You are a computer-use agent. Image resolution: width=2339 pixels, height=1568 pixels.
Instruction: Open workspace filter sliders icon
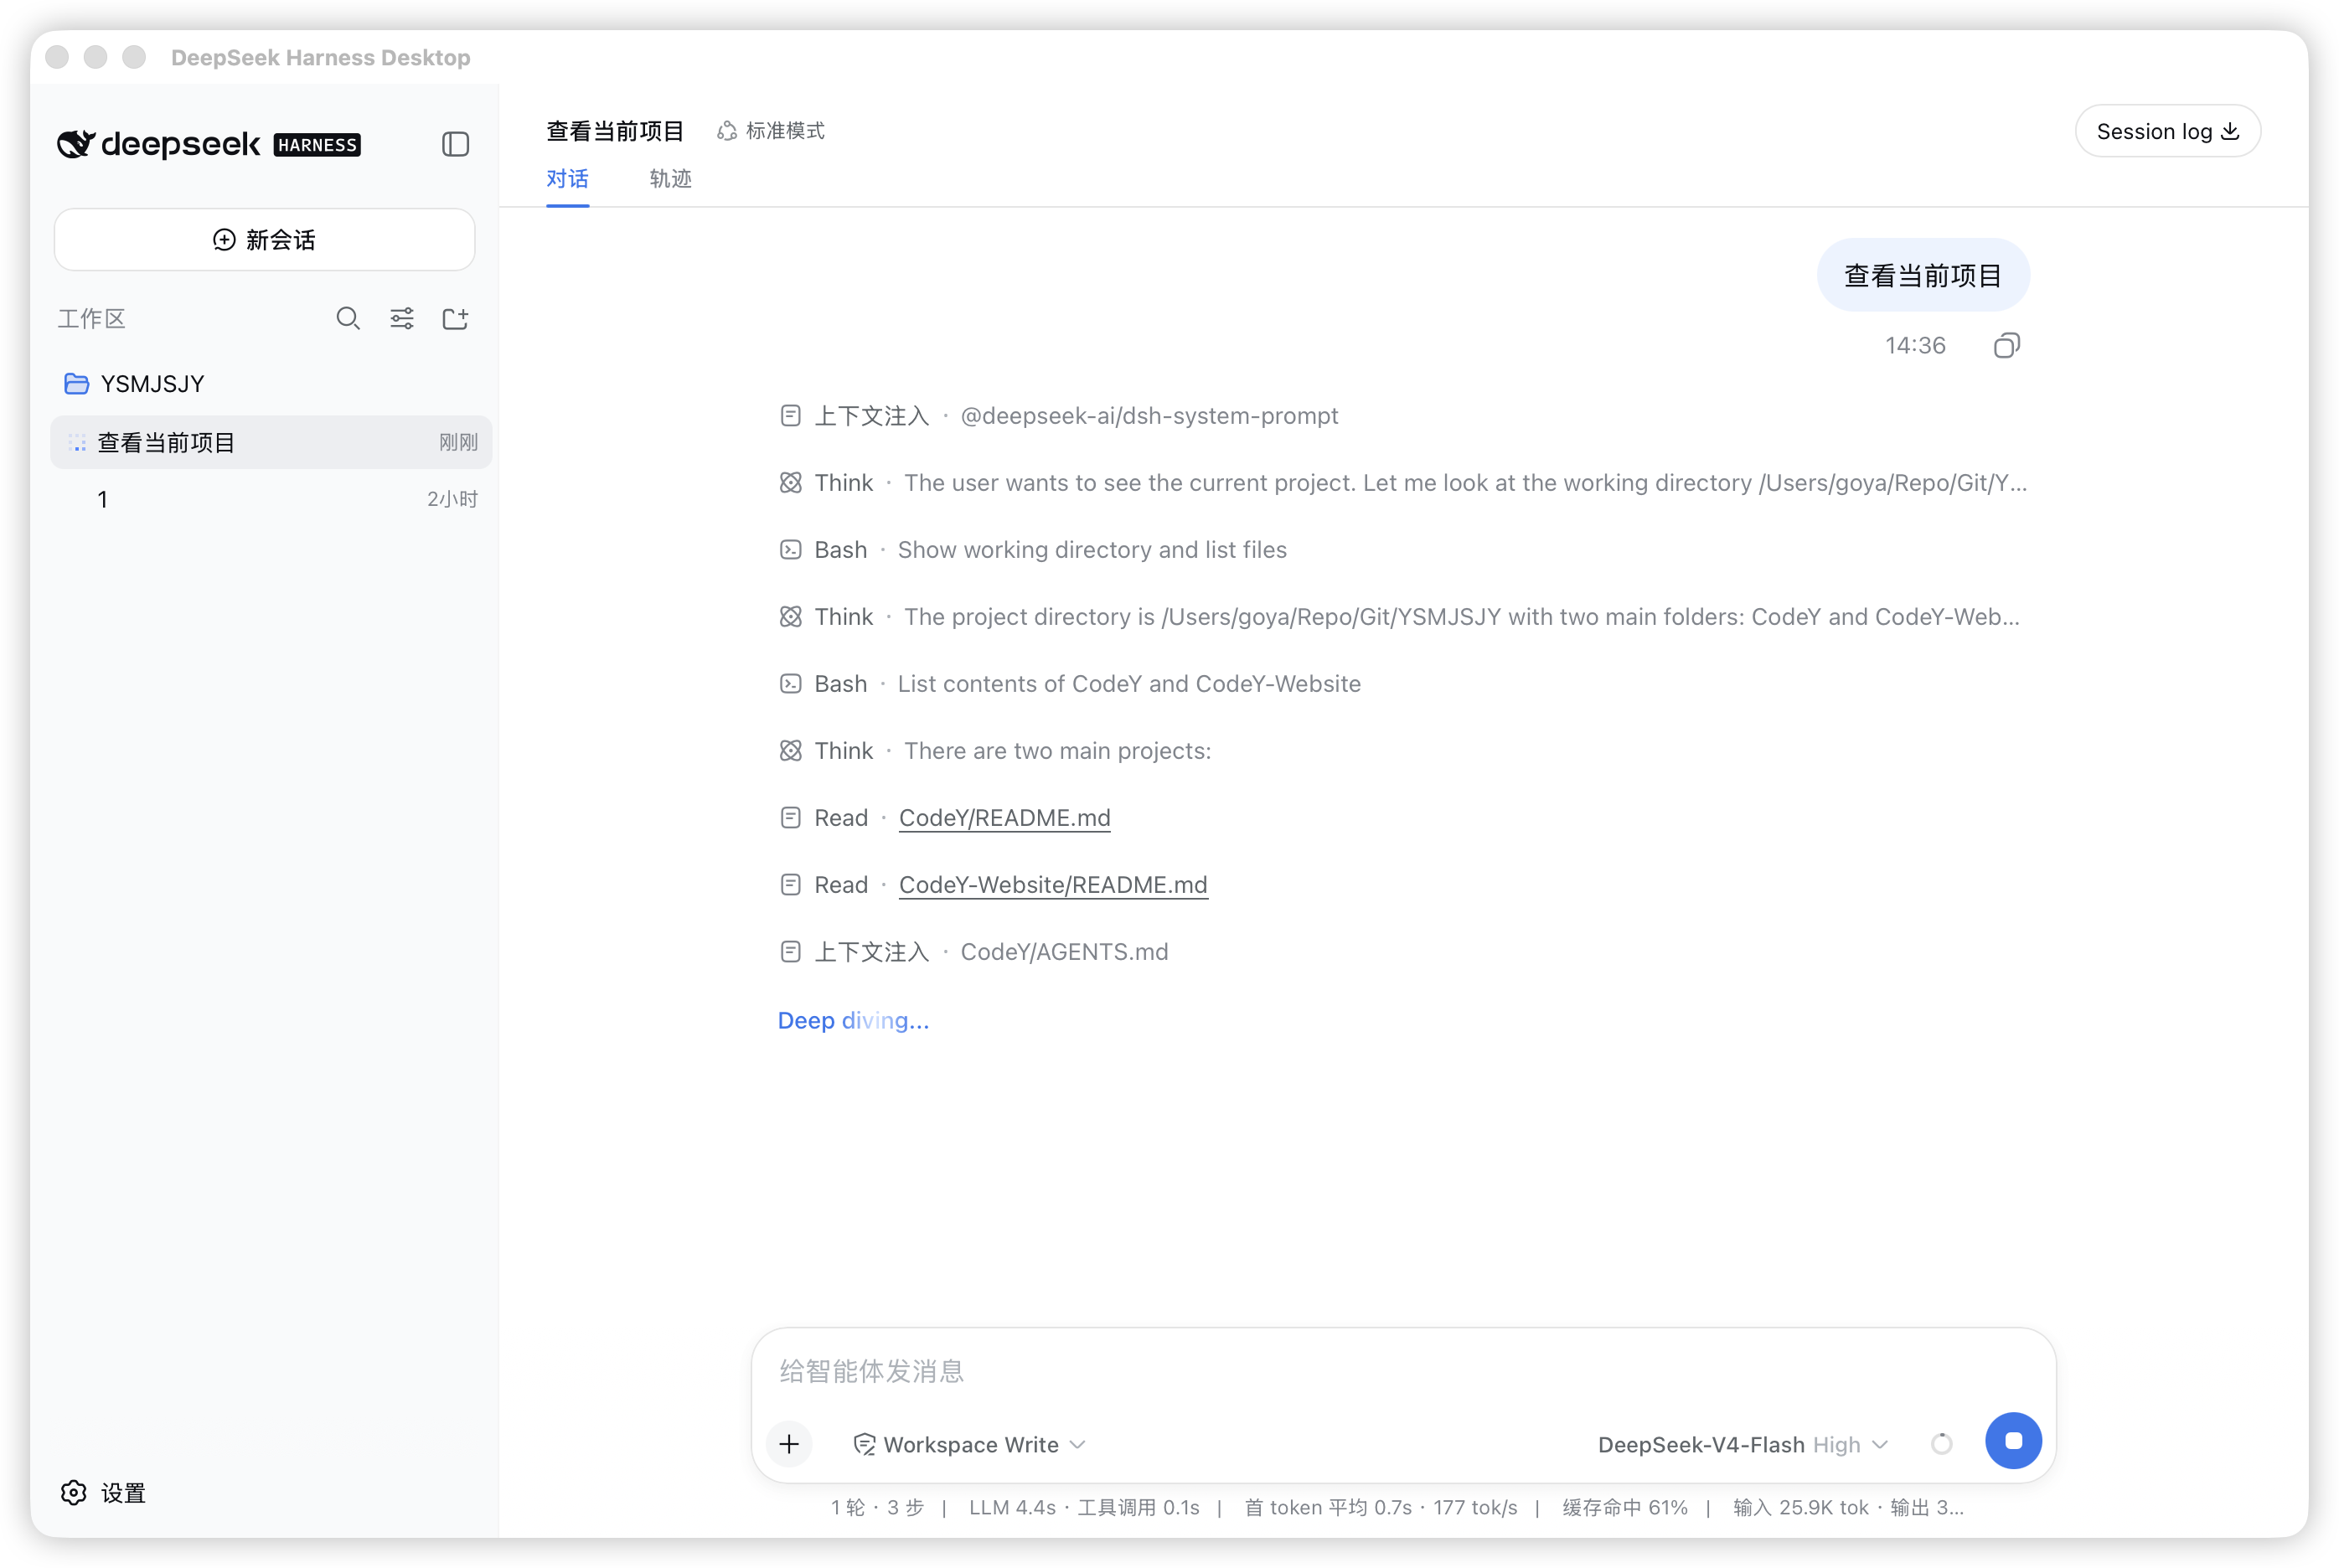(402, 318)
